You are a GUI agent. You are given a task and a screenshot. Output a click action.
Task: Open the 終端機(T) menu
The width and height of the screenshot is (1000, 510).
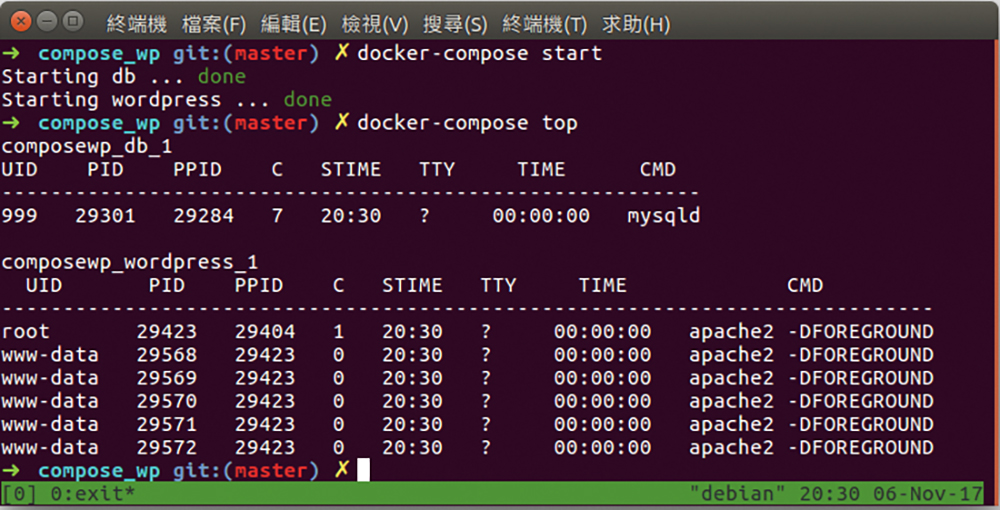click(544, 24)
